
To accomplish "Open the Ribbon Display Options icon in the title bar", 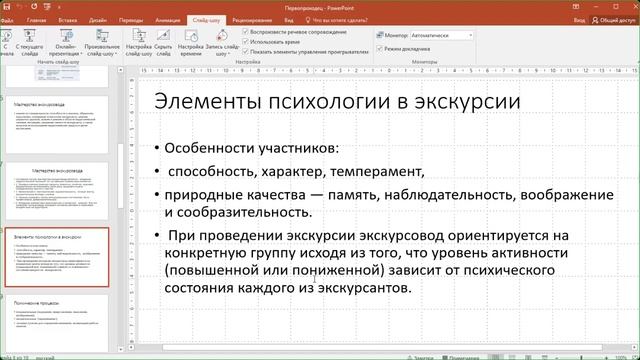I will tap(576, 7).
